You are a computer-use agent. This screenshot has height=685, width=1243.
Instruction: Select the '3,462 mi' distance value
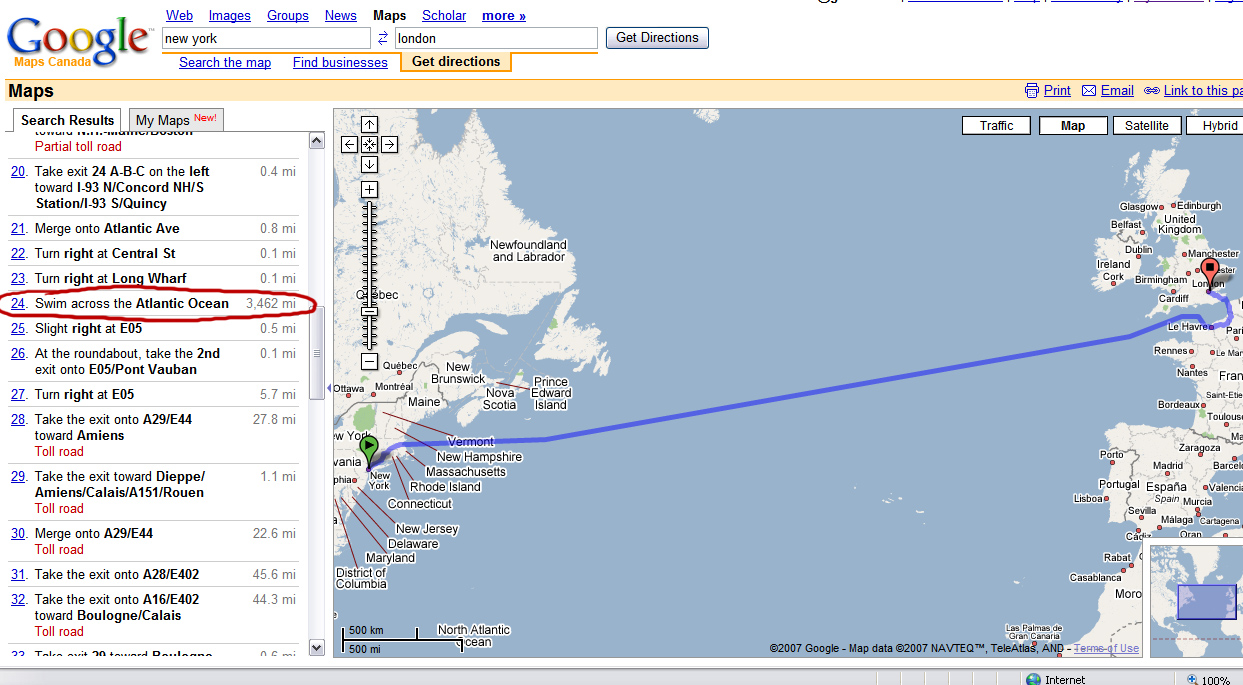[x=270, y=303]
